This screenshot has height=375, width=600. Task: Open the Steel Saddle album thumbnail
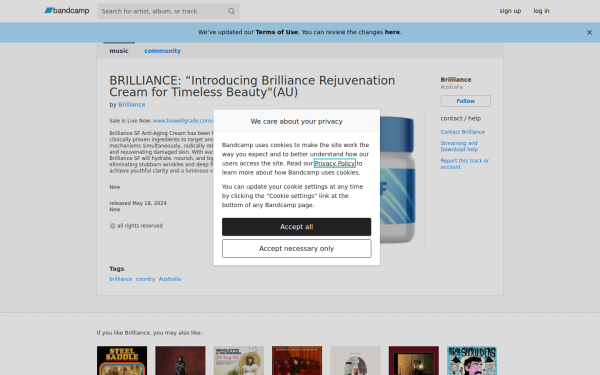(122, 360)
